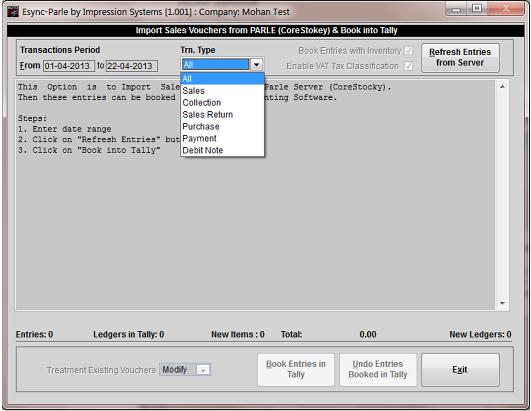Screen dimensions: 531x411
Task: Click Undo Entries Booked in Tally button
Action: [378, 369]
